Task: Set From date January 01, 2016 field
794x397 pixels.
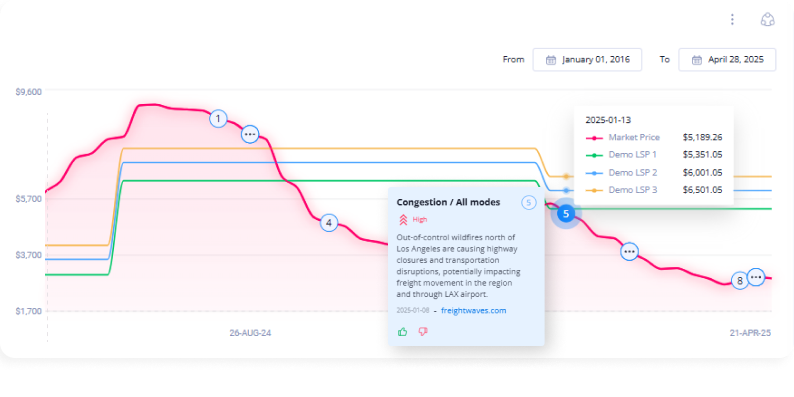Action: [x=587, y=60]
